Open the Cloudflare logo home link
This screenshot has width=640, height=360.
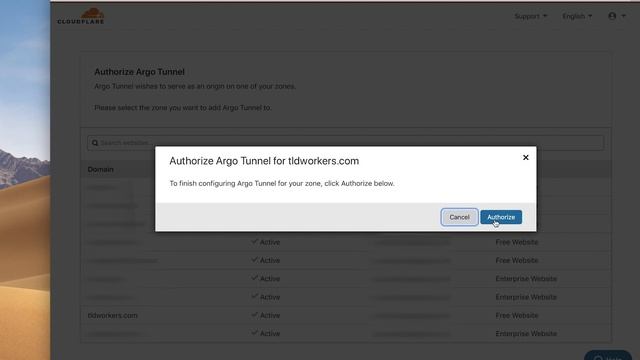tap(81, 16)
